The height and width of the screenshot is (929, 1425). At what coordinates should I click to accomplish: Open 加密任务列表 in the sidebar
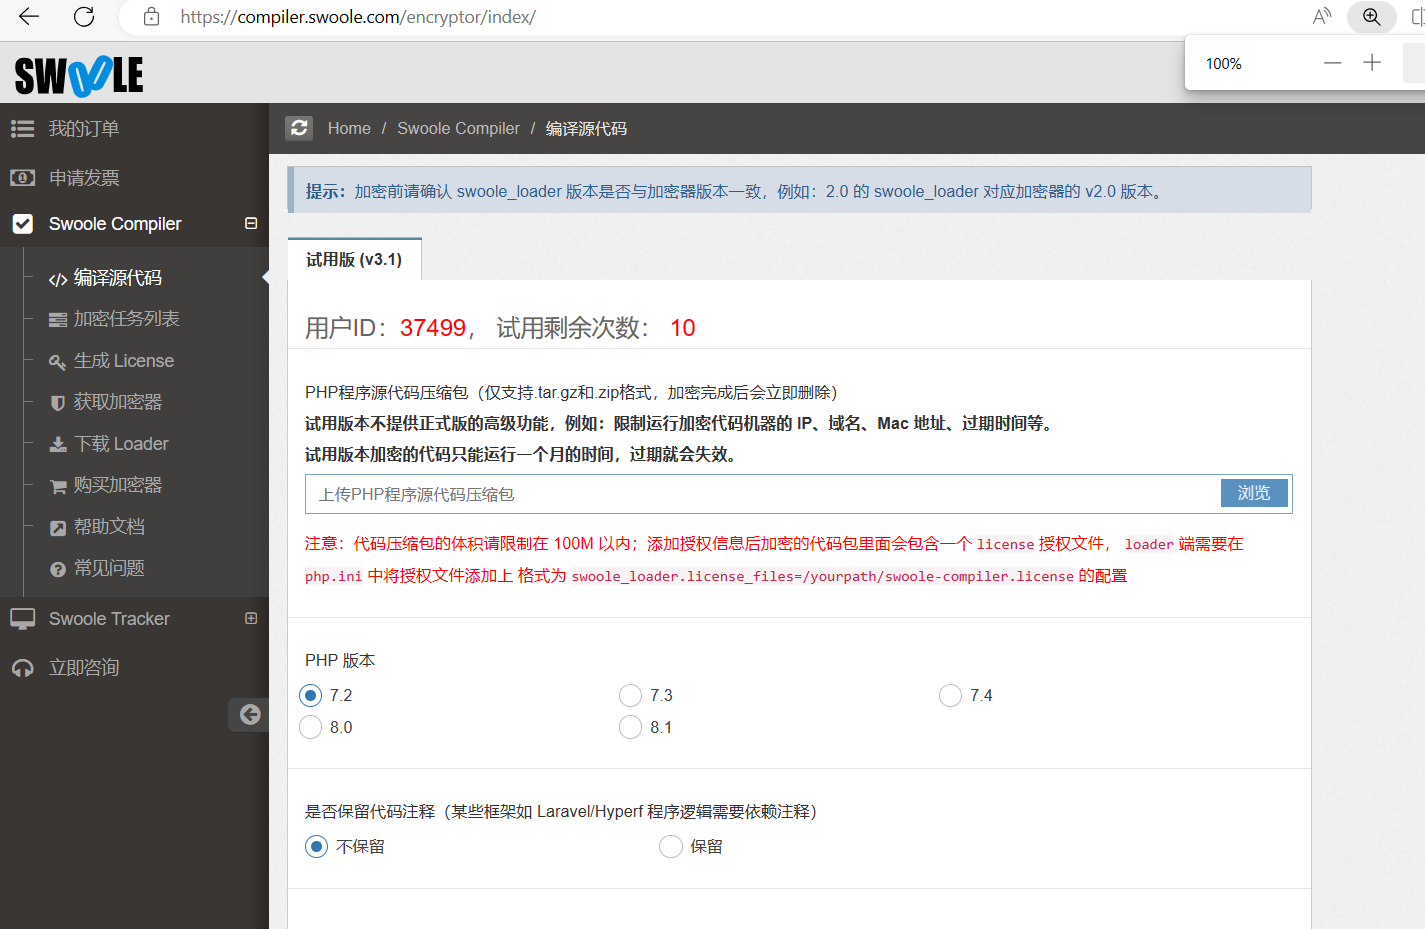coord(126,319)
